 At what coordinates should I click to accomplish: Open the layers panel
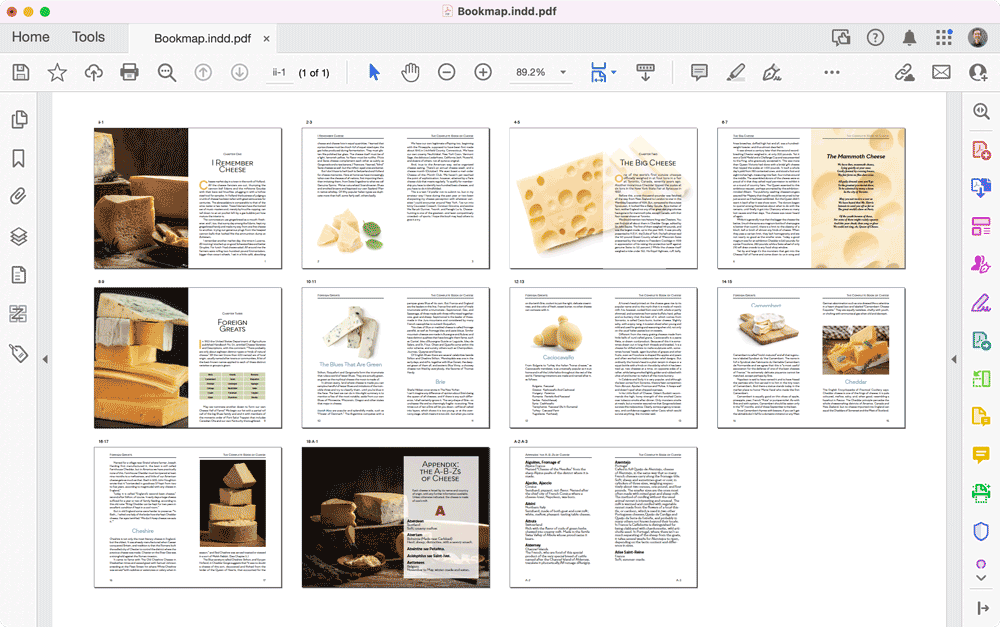[x=18, y=236]
